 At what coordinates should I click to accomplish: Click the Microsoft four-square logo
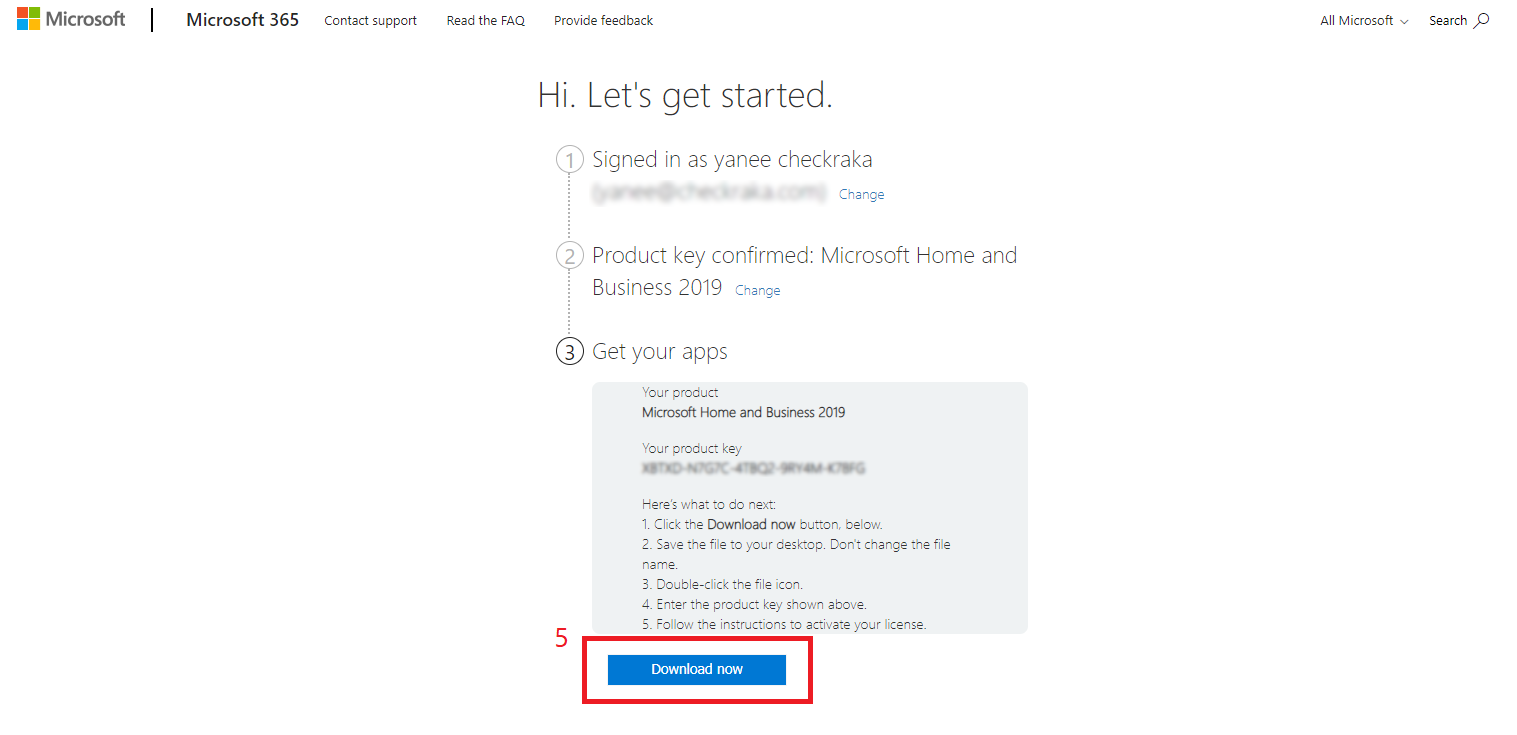29,19
